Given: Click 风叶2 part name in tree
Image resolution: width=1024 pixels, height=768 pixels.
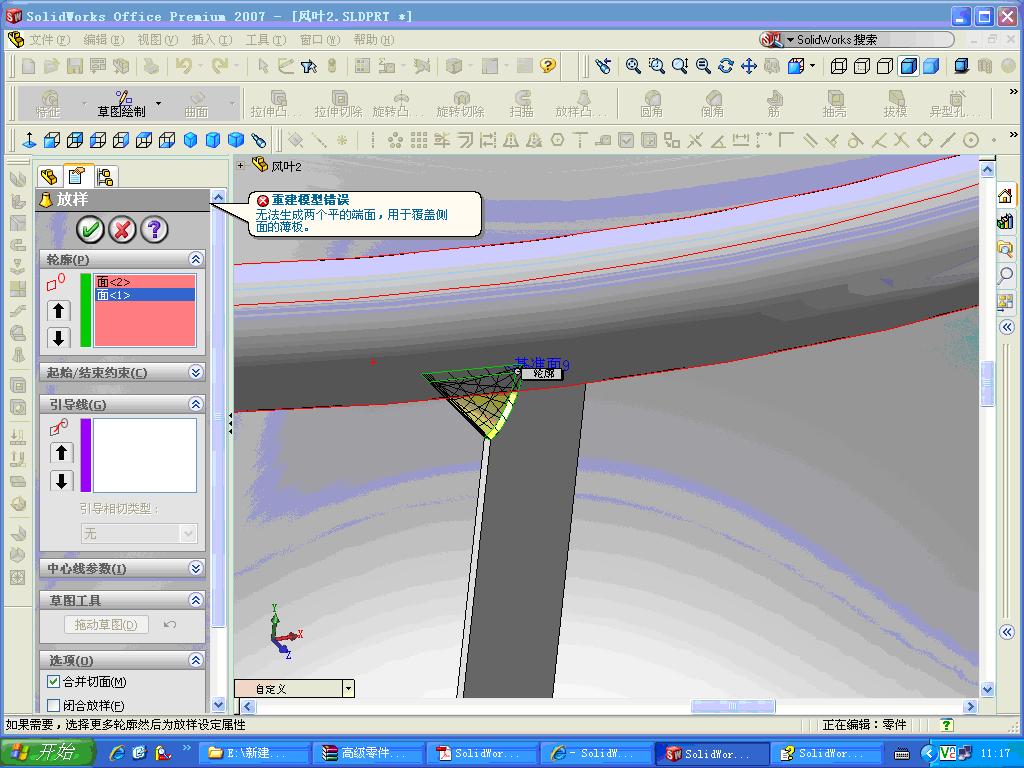Looking at the screenshot, I should pyautogui.click(x=286, y=167).
